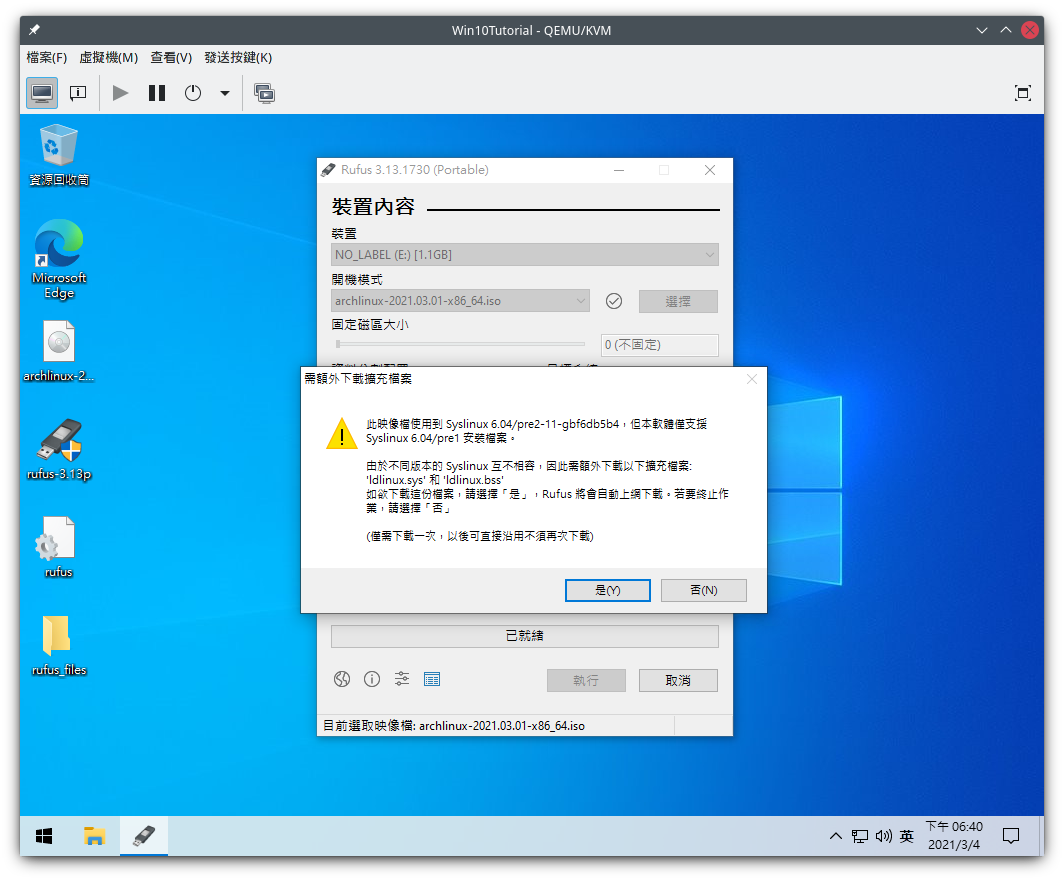1064x880 pixels.
Task: Open the VM snapshots manager
Action: pyautogui.click(x=264, y=93)
